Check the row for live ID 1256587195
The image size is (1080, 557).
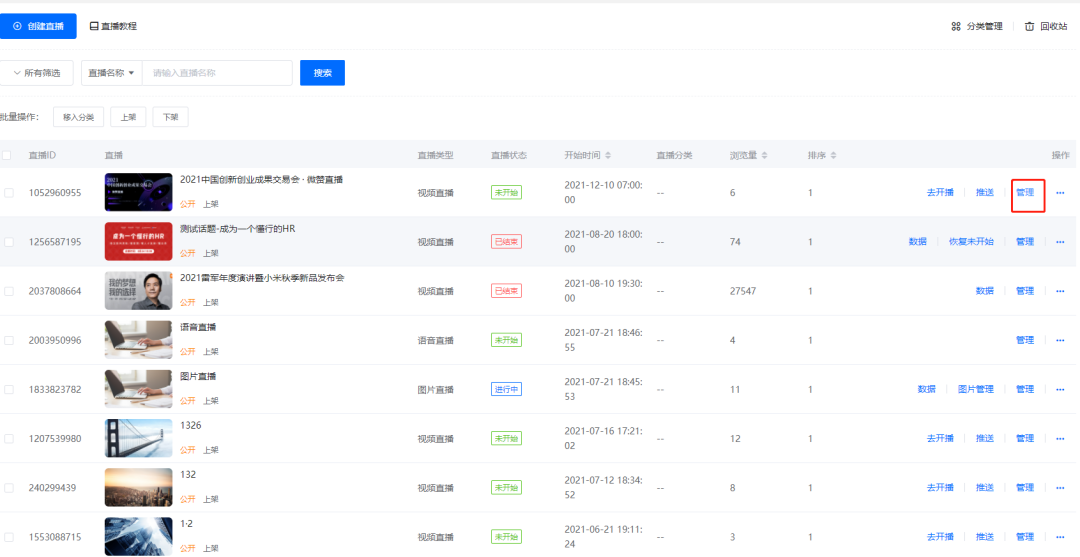[x=9, y=242]
